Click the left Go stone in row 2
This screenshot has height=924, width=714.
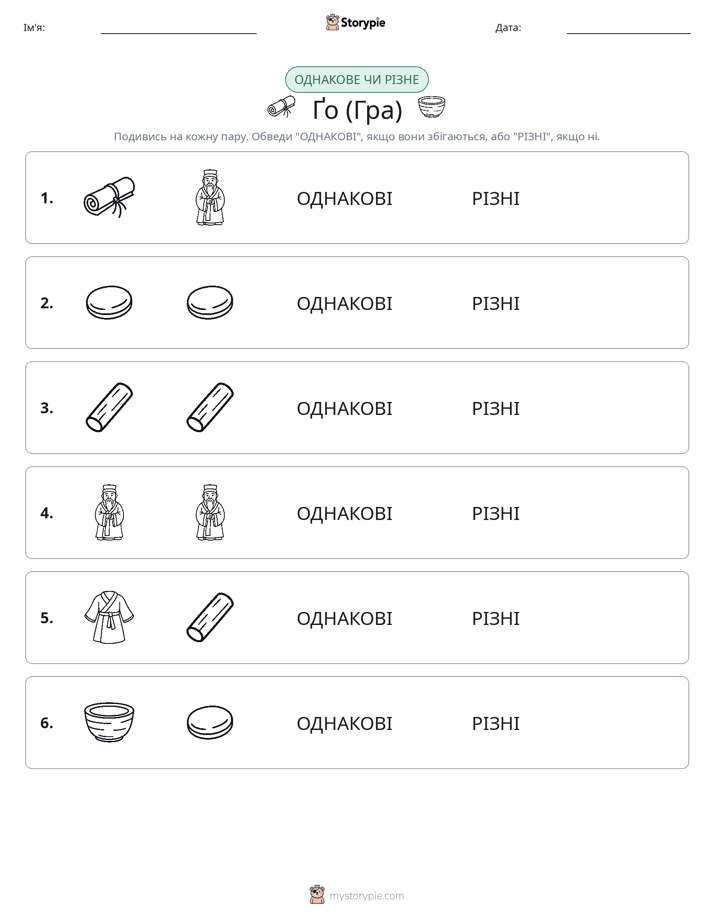point(109,303)
